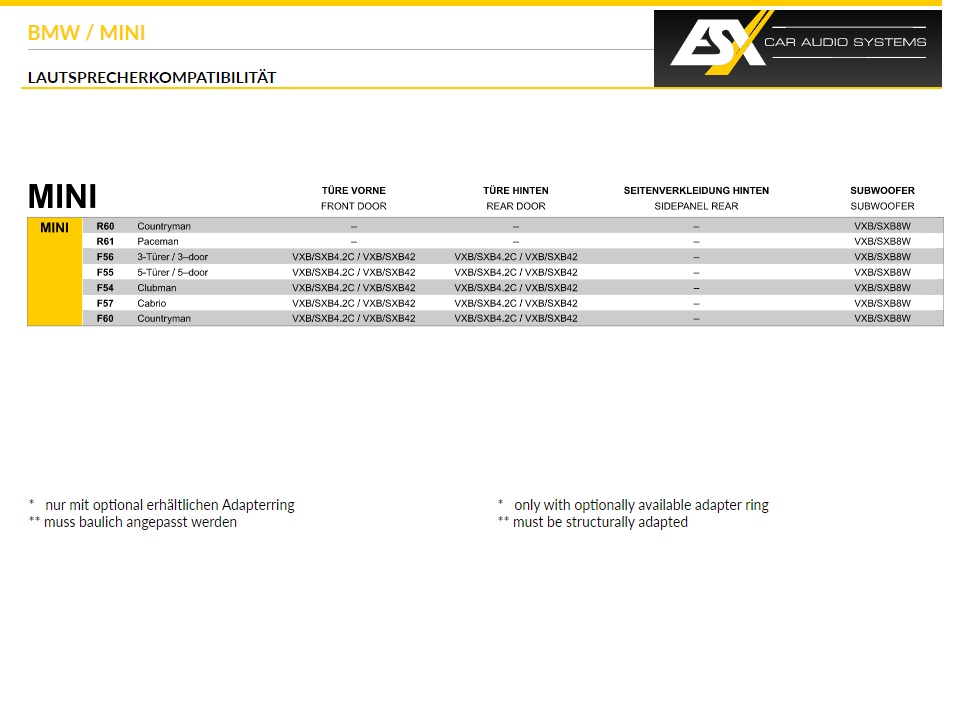
Task: Click the German Adapterring footnote
Action: tap(162, 505)
